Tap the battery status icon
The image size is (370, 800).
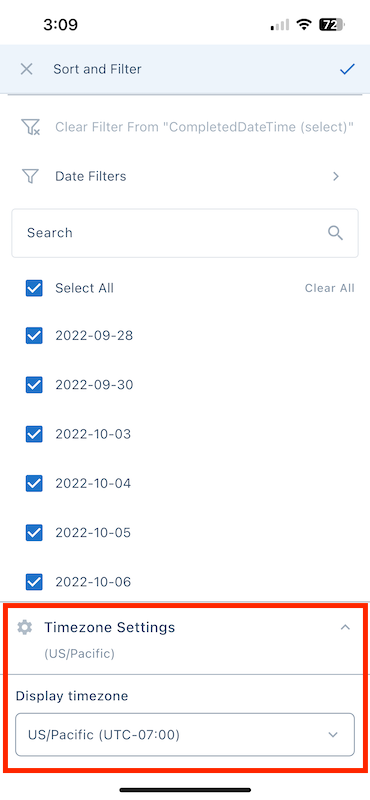[332, 24]
